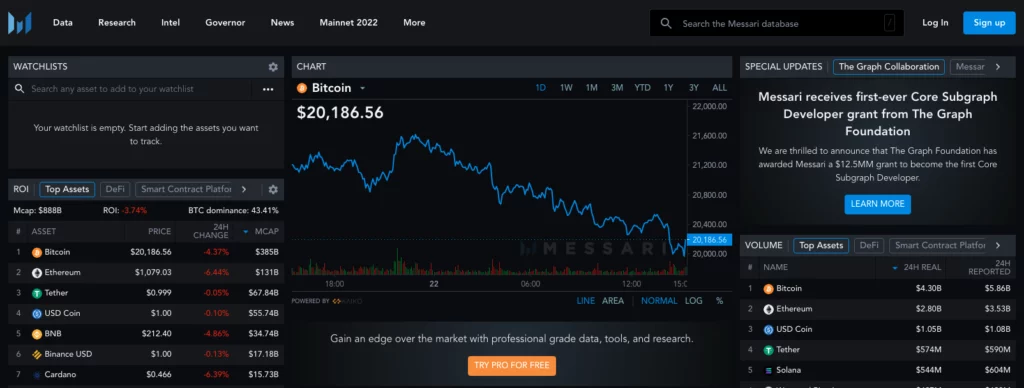The image size is (1024, 388).
Task: Click the search magnifier icon in header
Action: coord(666,23)
